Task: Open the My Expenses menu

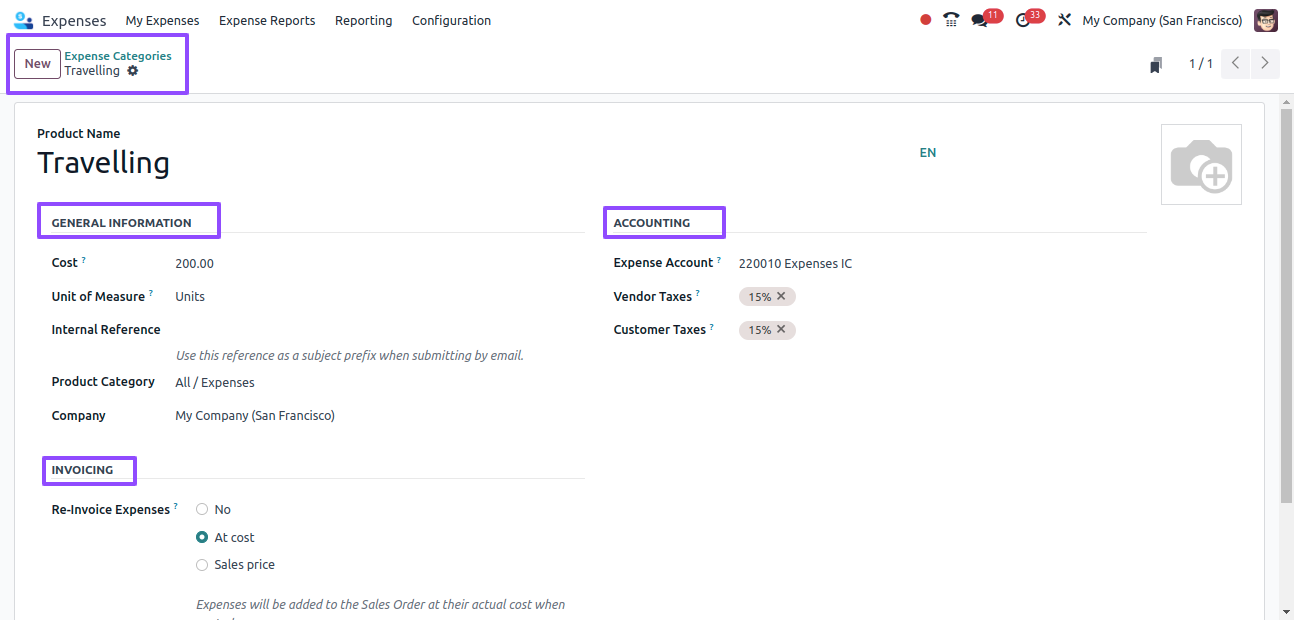Action: (162, 20)
